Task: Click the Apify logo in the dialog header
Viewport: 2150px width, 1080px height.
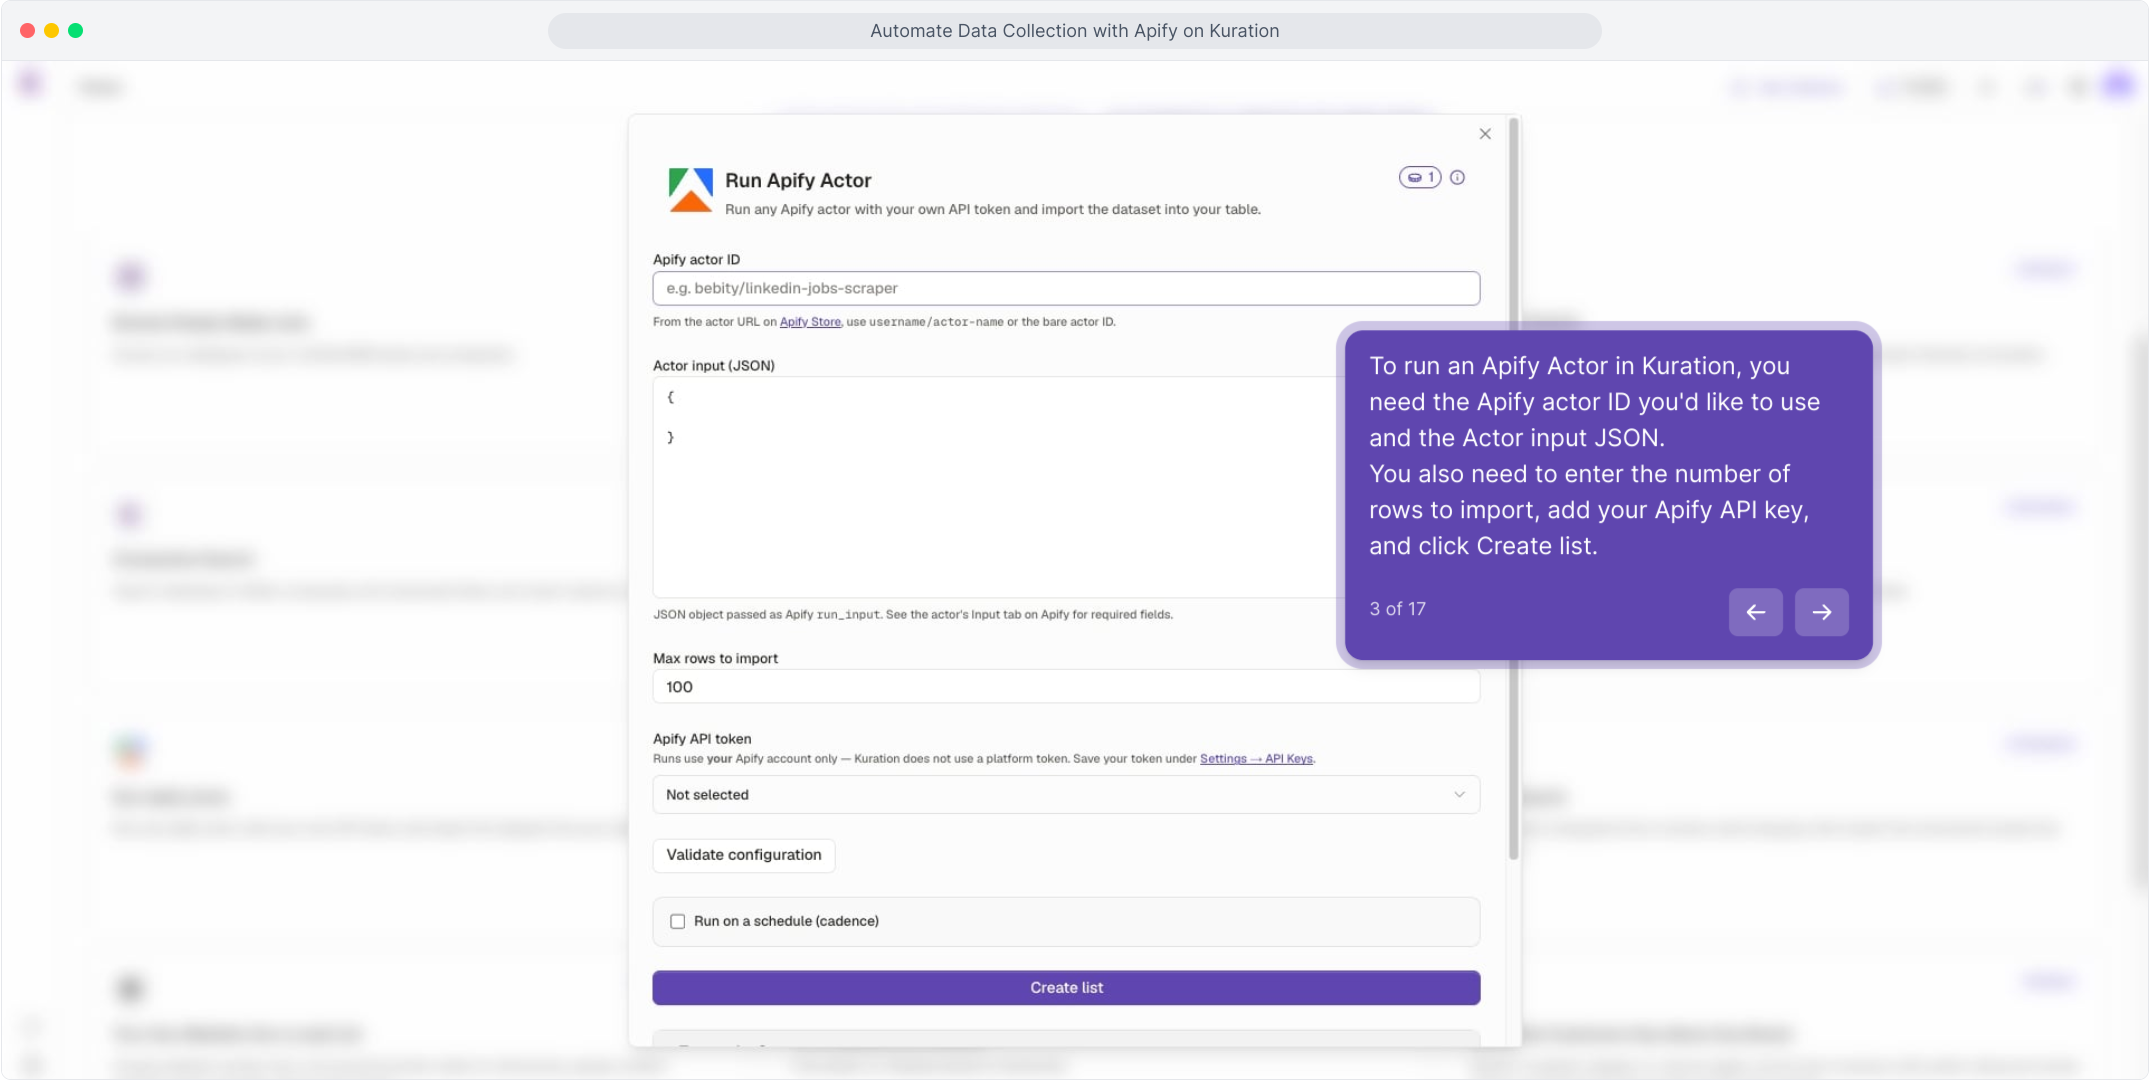Action: click(x=690, y=190)
